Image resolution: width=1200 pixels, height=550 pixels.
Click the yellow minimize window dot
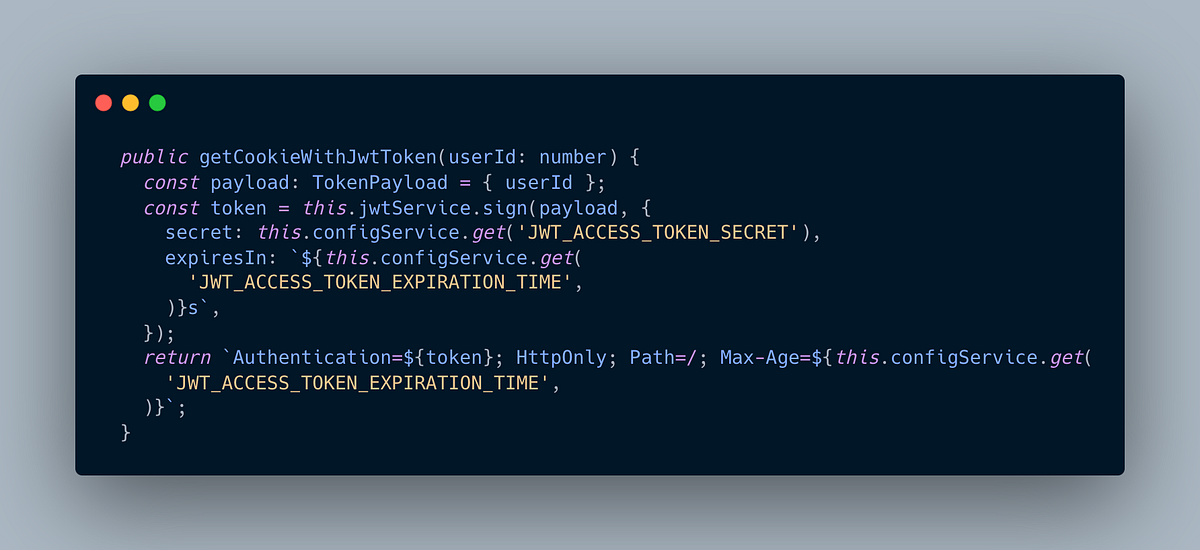coord(130,102)
